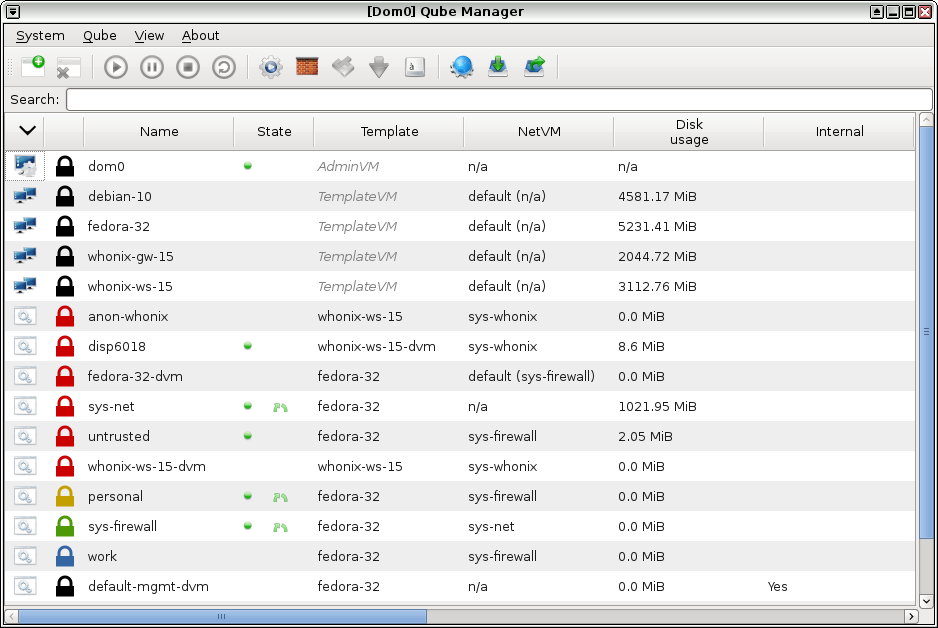Screen dimensions: 938x628
Task: Back up qubes with the green download icon
Action: point(497,67)
